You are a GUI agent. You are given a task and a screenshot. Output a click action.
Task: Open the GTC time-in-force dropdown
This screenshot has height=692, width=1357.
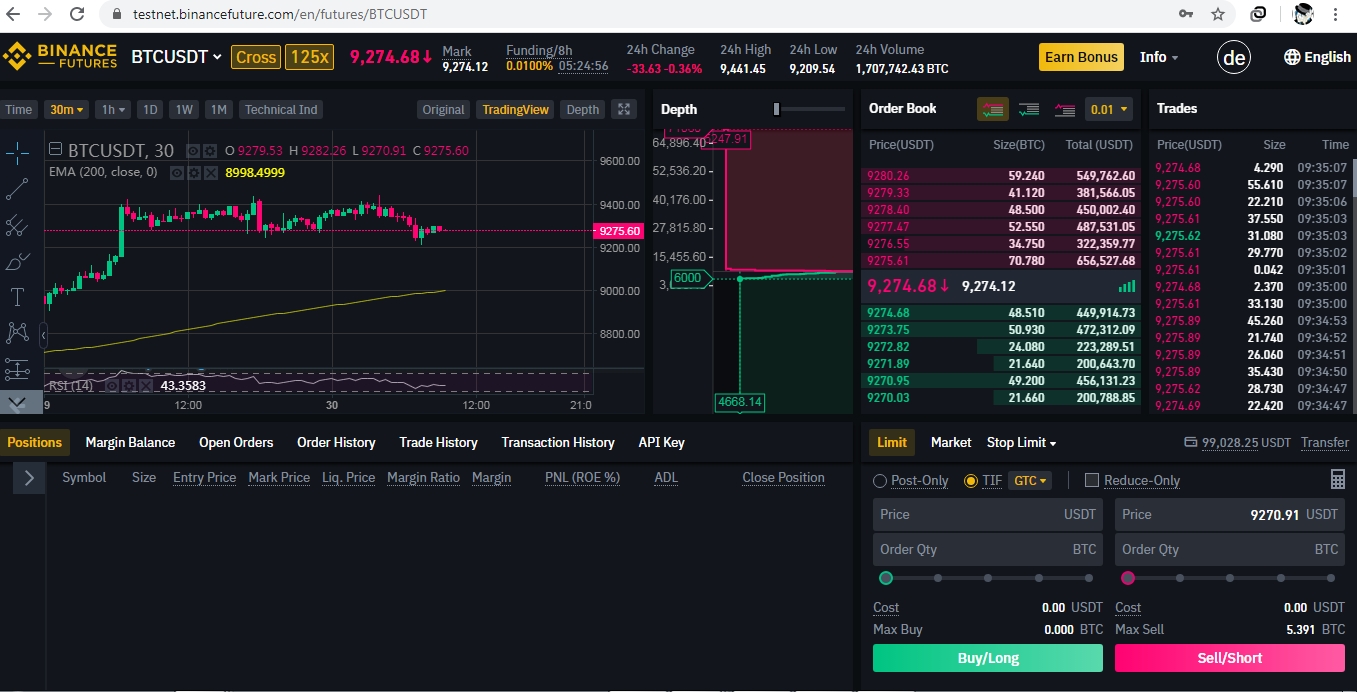[x=1031, y=480]
